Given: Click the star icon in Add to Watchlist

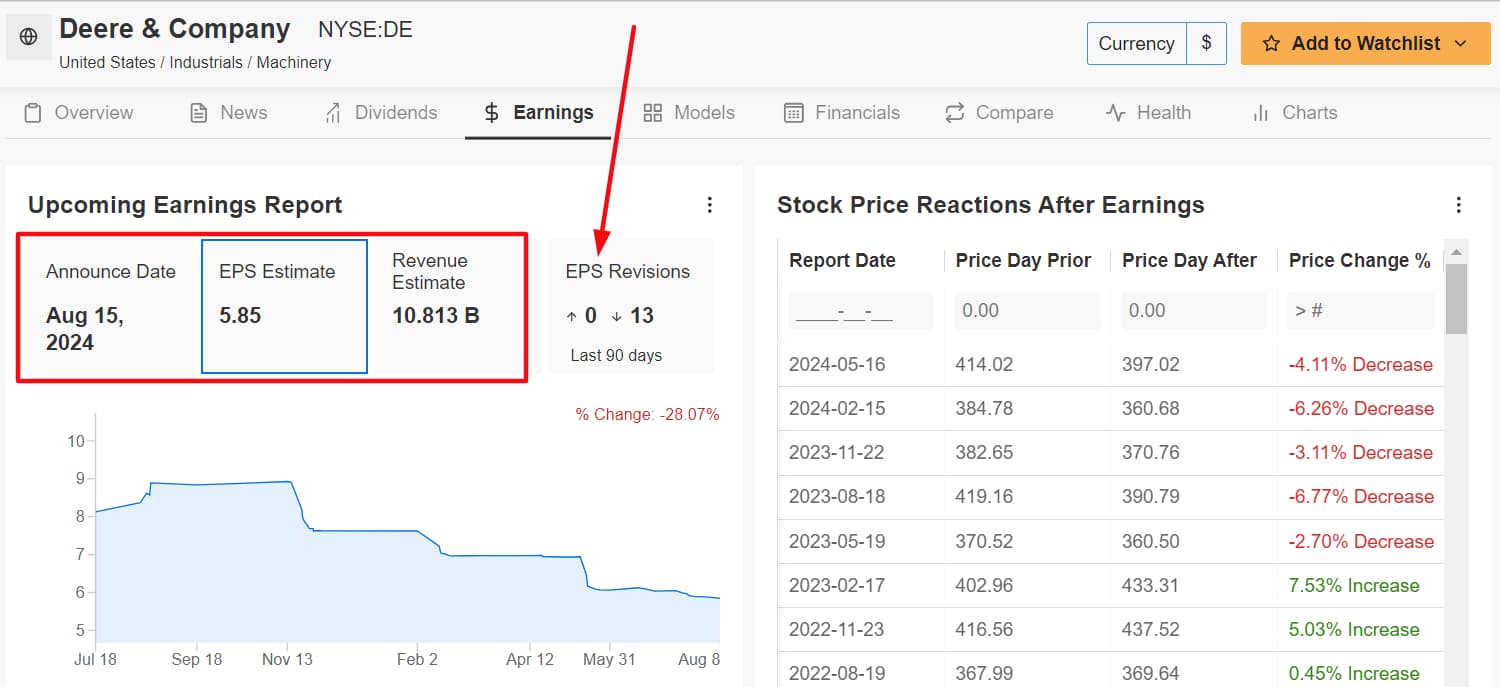Looking at the screenshot, I should [1271, 44].
